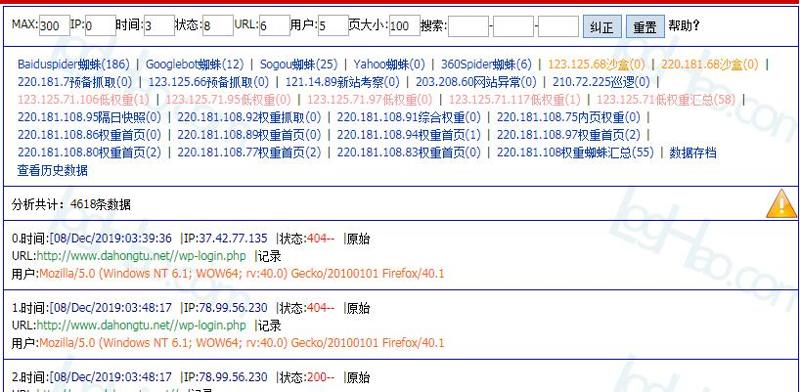Click the yellow warning triangle icon

click(781, 204)
